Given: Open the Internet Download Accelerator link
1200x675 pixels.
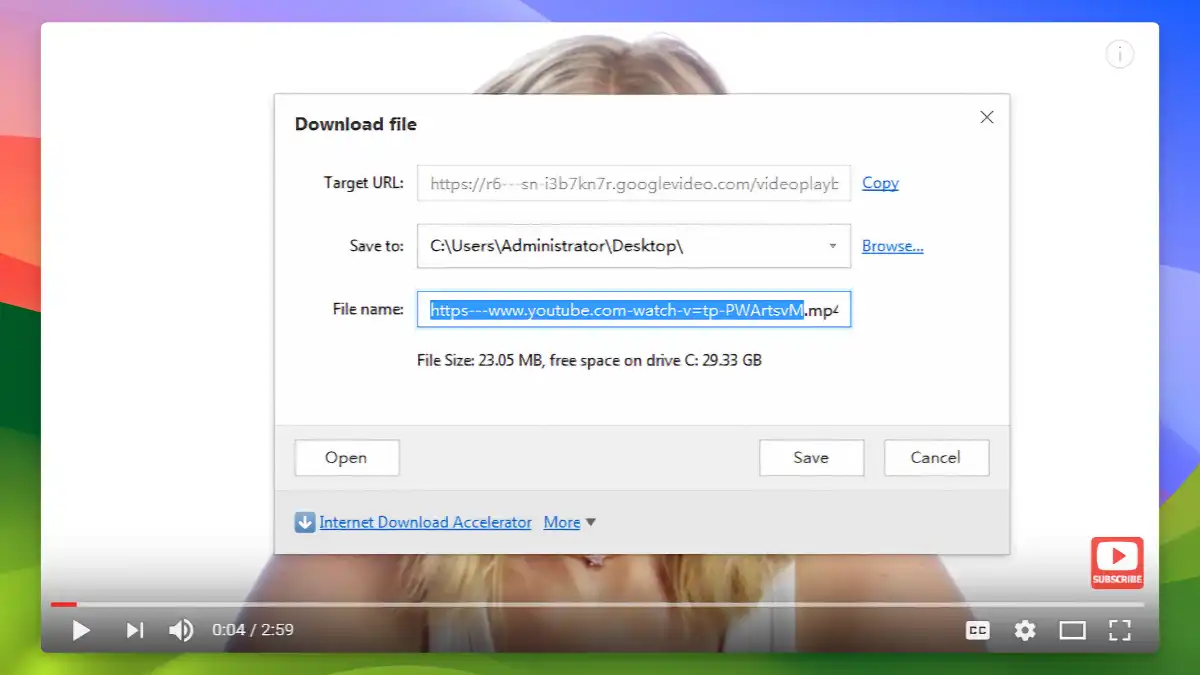Looking at the screenshot, I should pyautogui.click(x=425, y=522).
